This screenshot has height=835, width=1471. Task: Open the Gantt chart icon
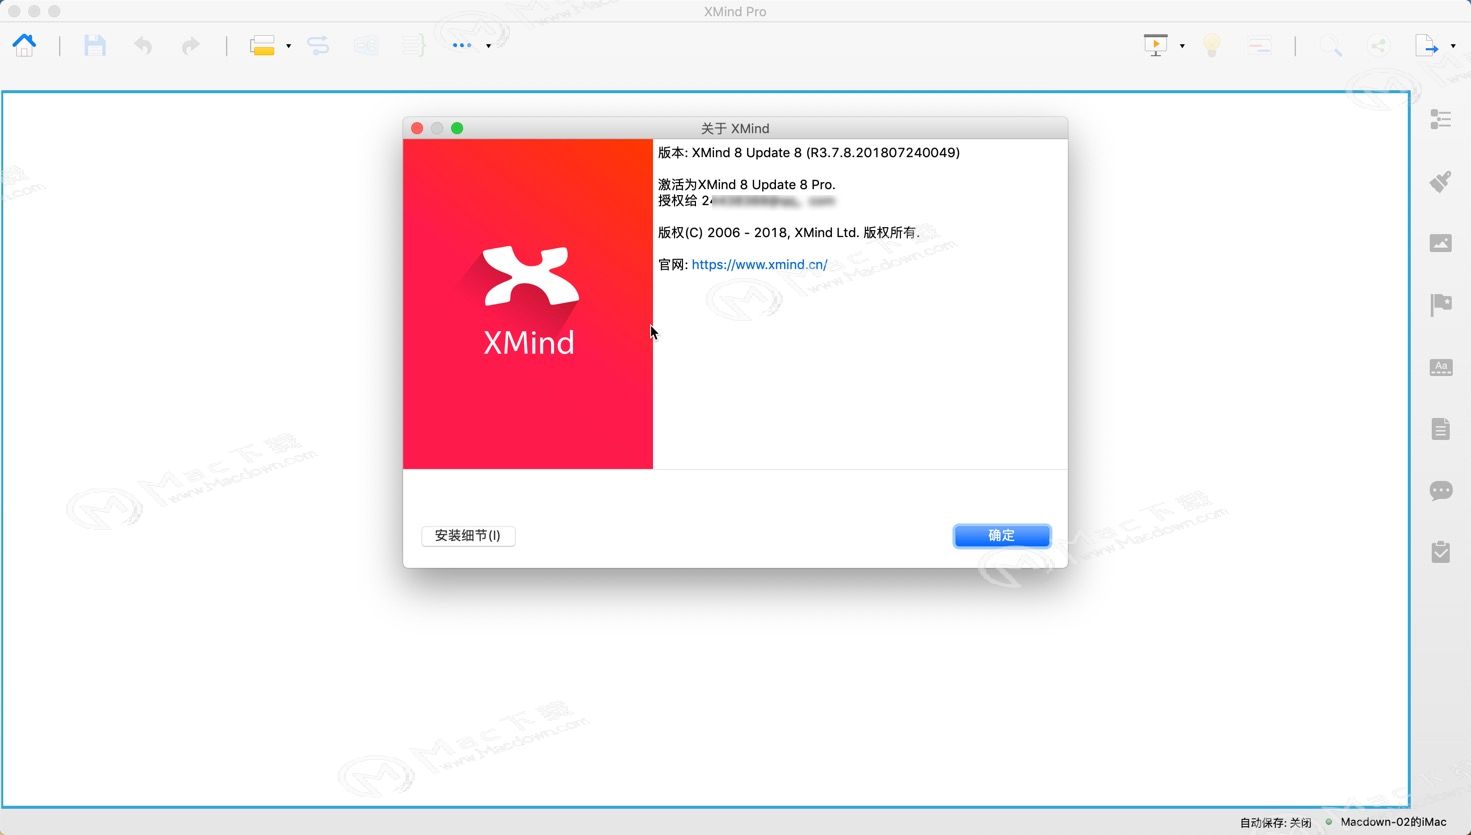pyautogui.click(x=1260, y=45)
